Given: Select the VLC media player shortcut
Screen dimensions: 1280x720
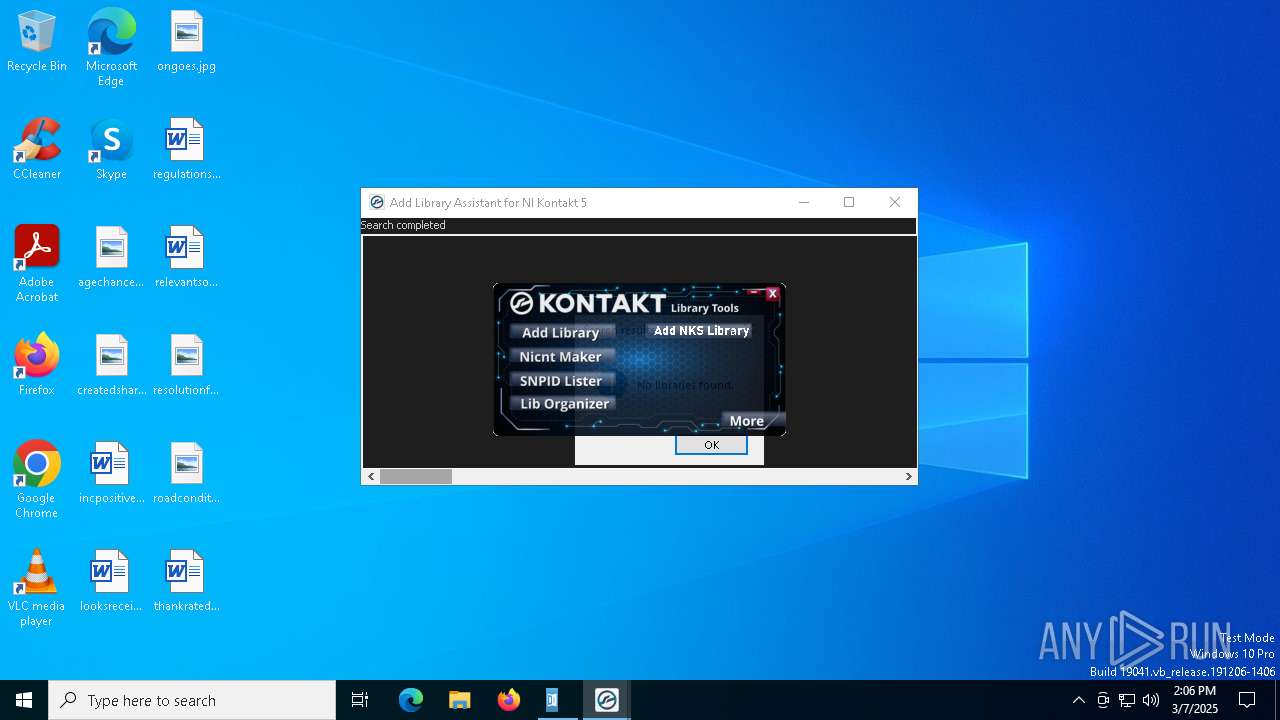Looking at the screenshot, I should (x=37, y=588).
